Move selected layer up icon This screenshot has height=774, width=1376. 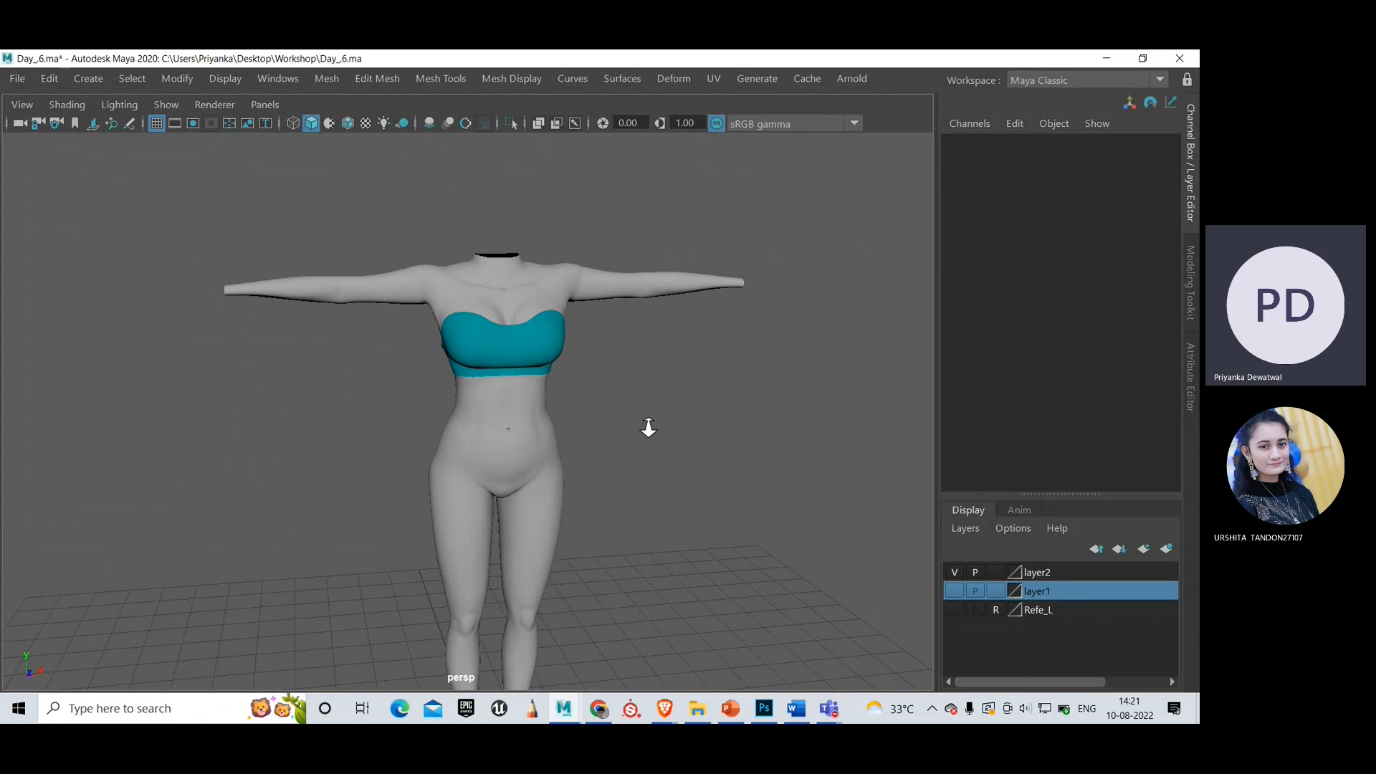1097,549
